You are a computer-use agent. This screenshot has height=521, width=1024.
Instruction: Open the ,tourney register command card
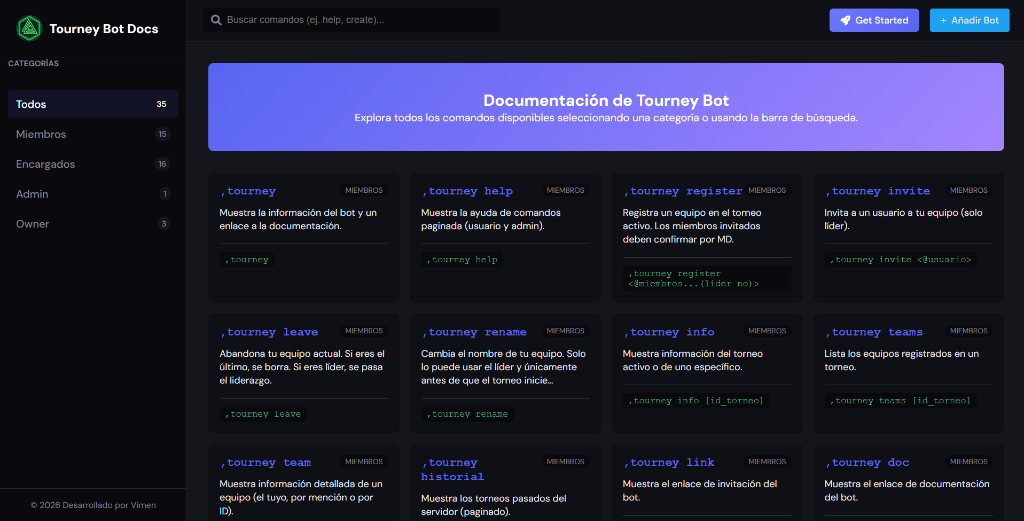click(x=707, y=238)
